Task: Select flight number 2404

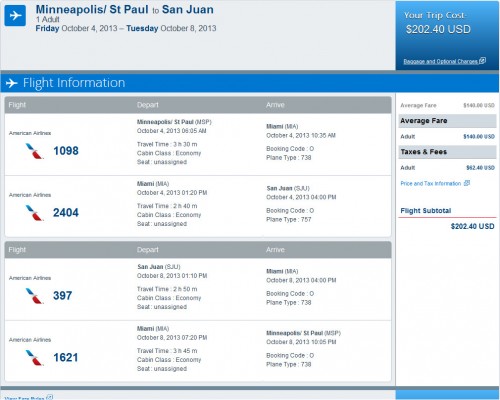Action: pos(66,213)
